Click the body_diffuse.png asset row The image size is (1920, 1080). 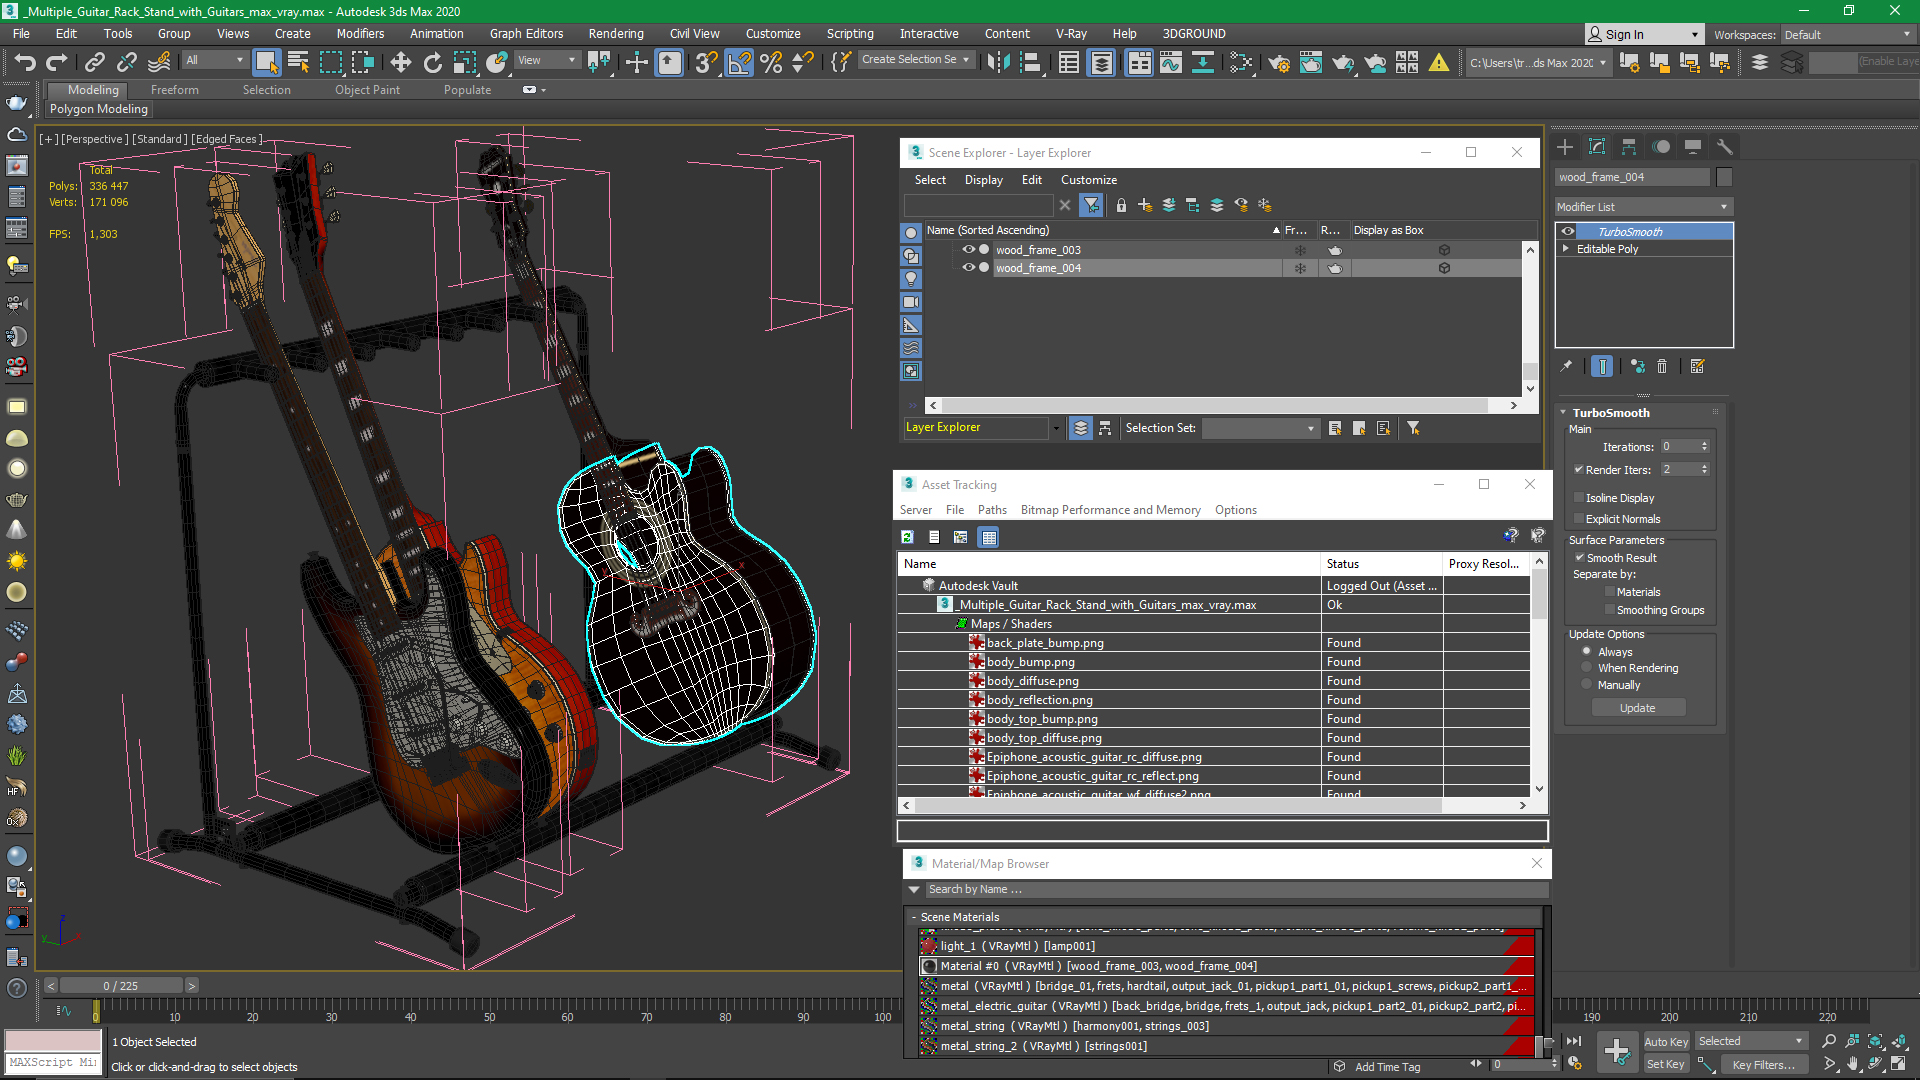point(1213,681)
